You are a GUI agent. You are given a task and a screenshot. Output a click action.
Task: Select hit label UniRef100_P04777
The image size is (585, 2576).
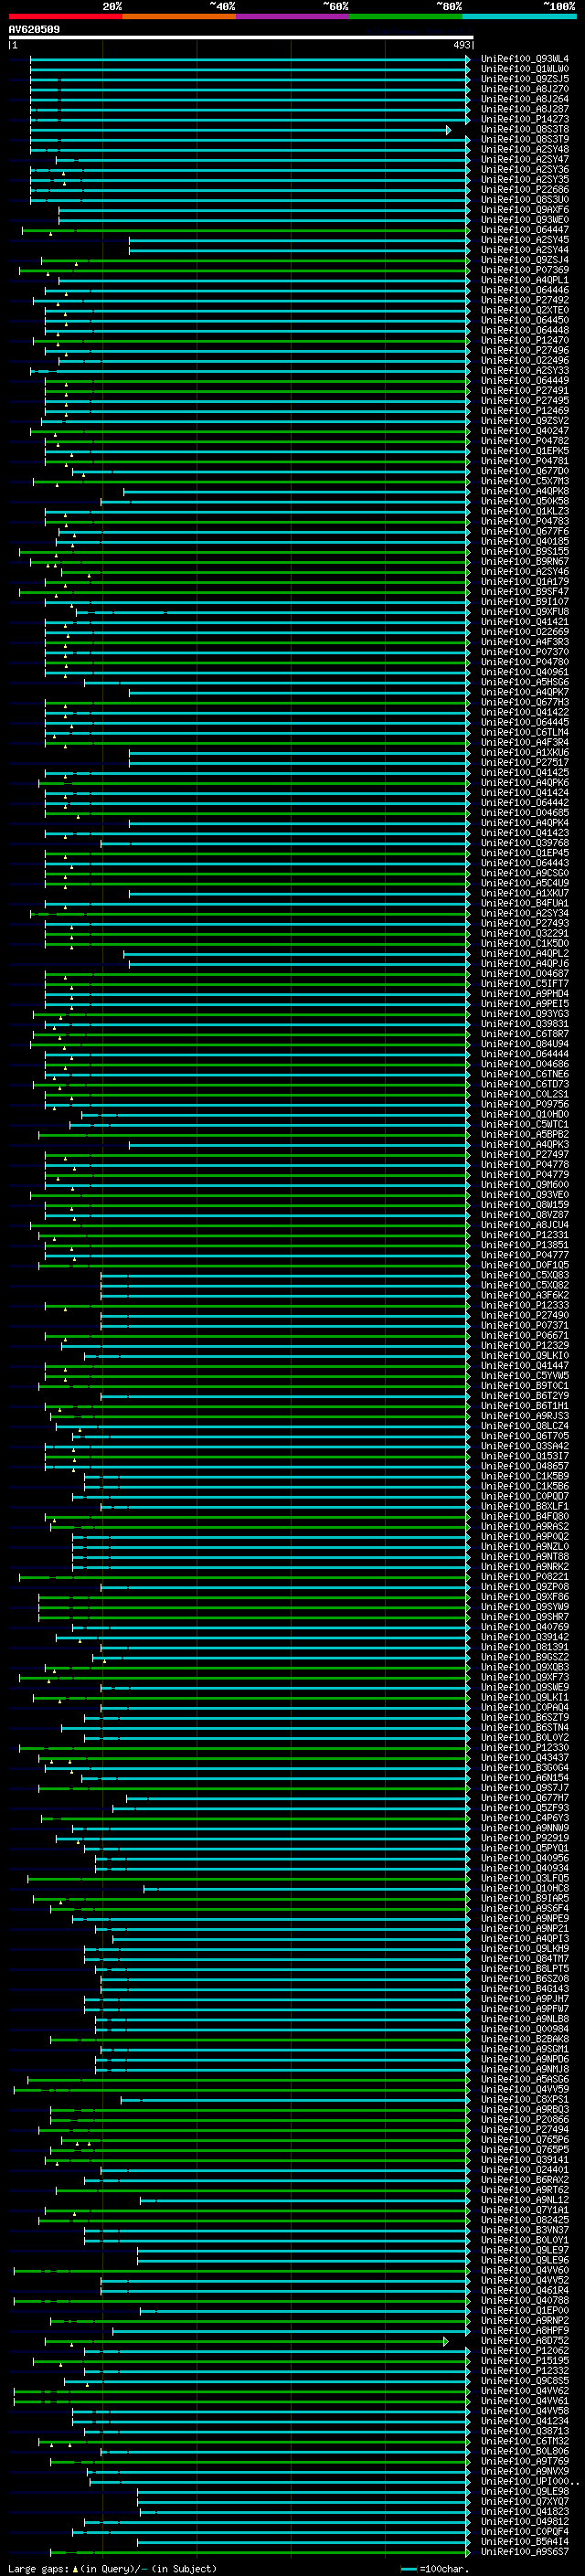(x=524, y=1255)
